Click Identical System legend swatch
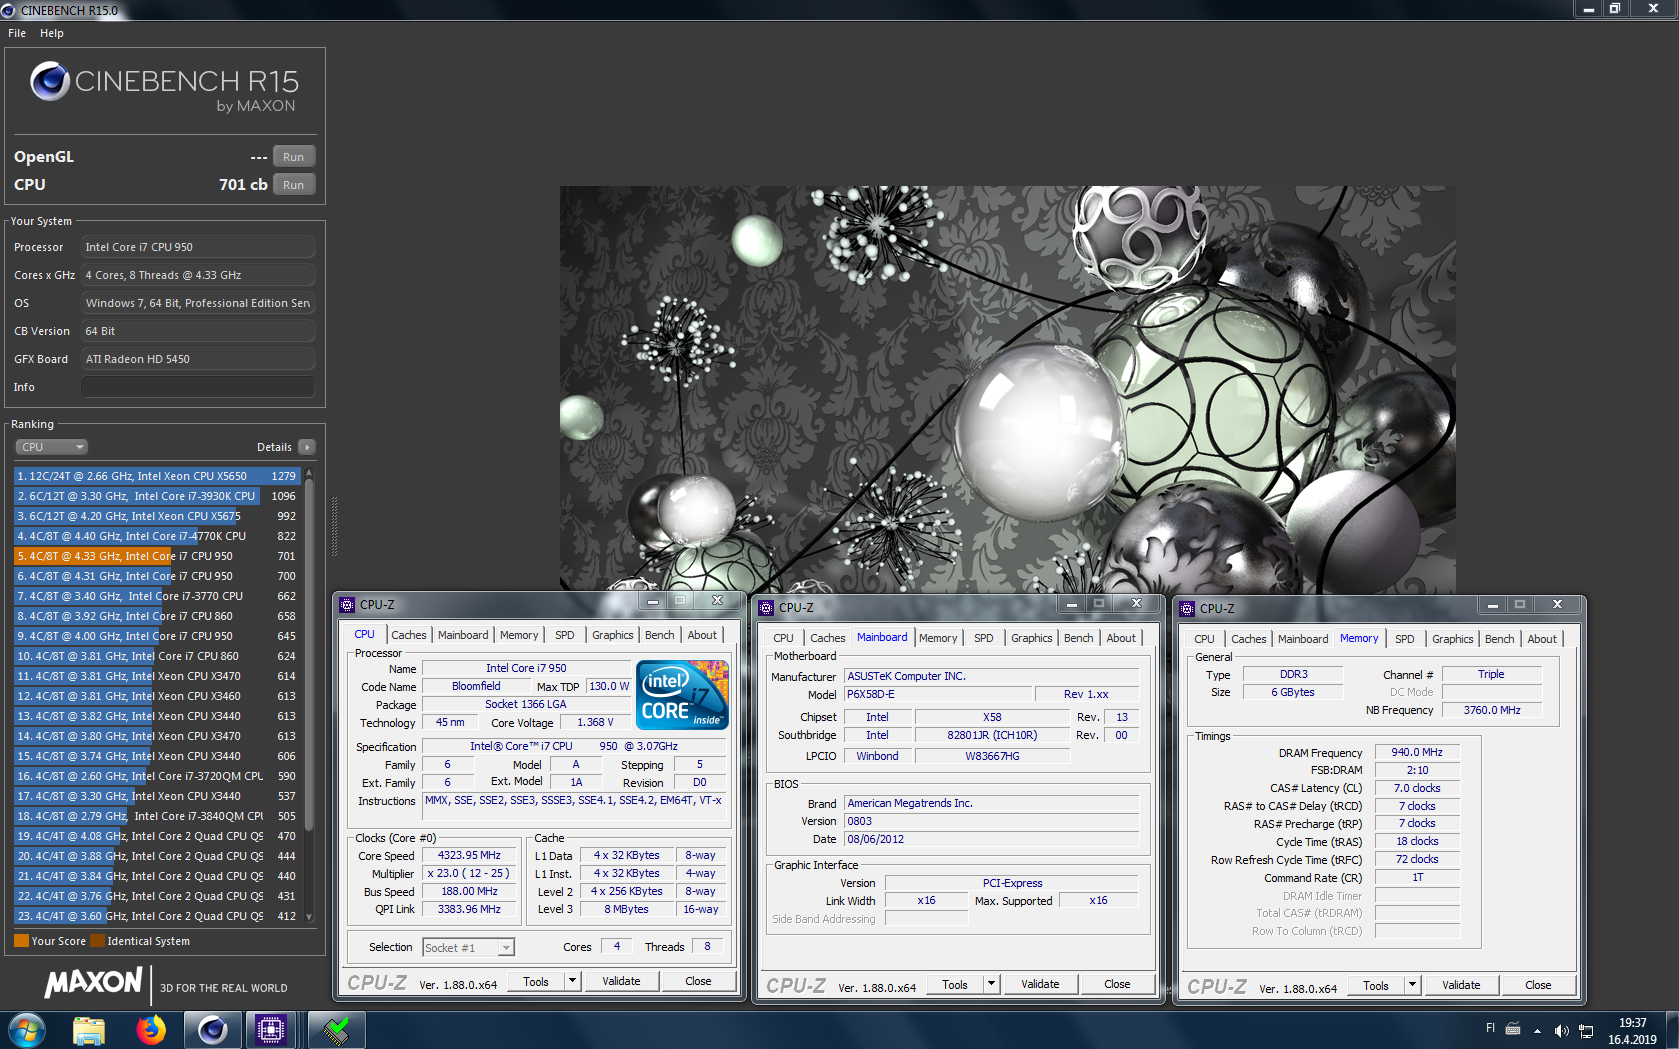This screenshot has width=1679, height=1049. tap(97, 941)
